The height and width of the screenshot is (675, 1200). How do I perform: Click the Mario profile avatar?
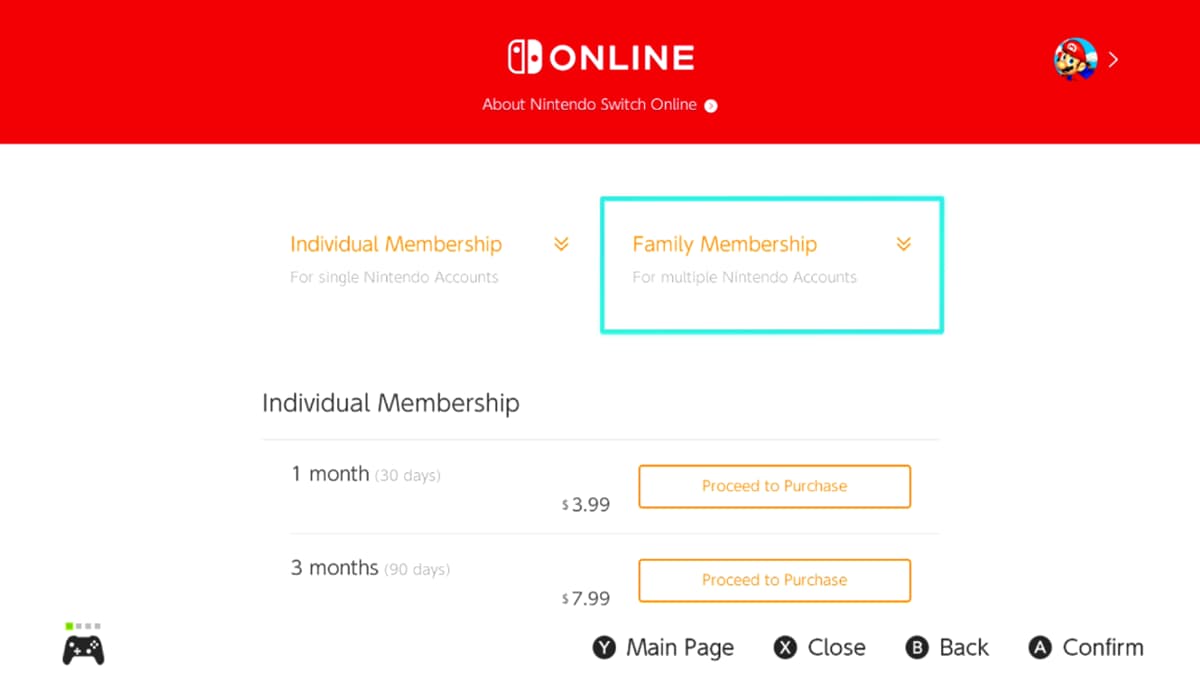coord(1073,59)
